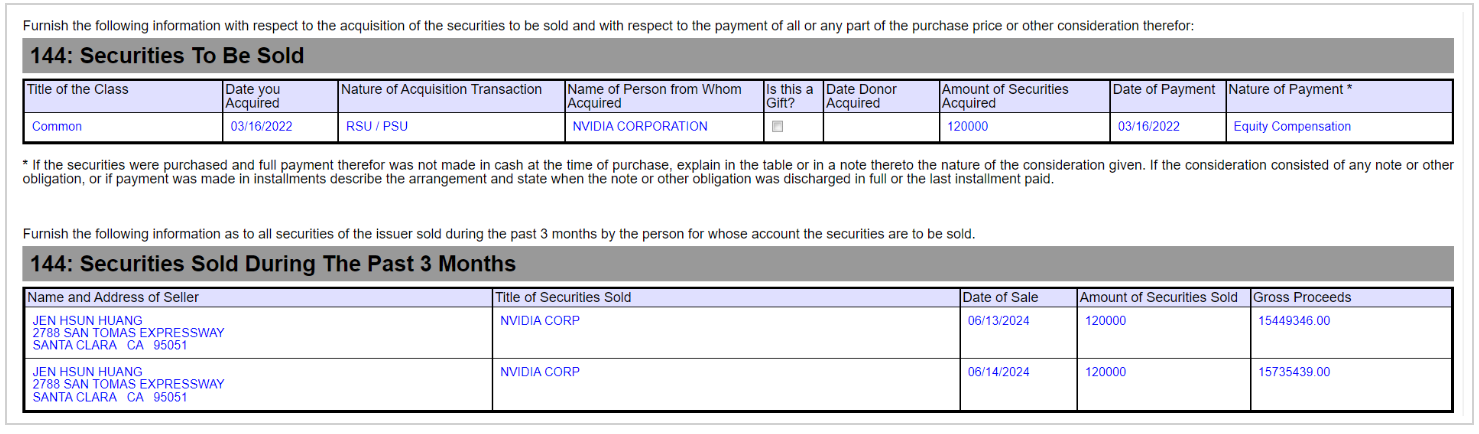The height and width of the screenshot is (434, 1479).
Task: Click the "Nature of Acquisition Transaction" column header
Action: coord(441,90)
